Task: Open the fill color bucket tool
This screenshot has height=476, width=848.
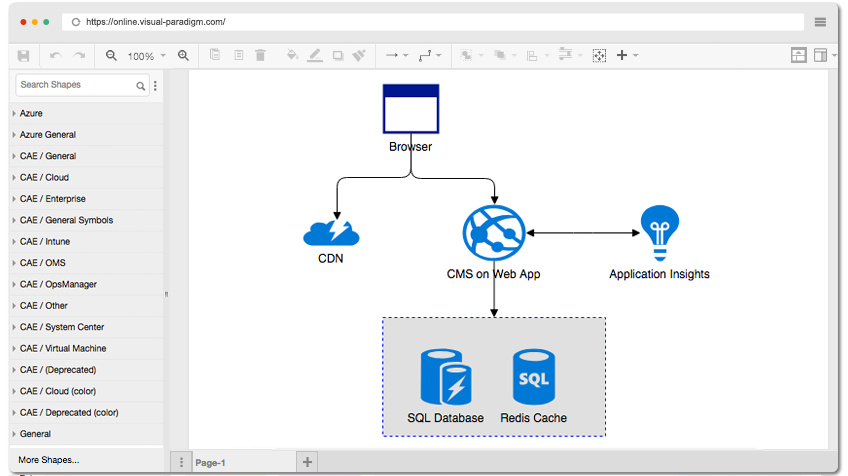Action: (x=292, y=55)
